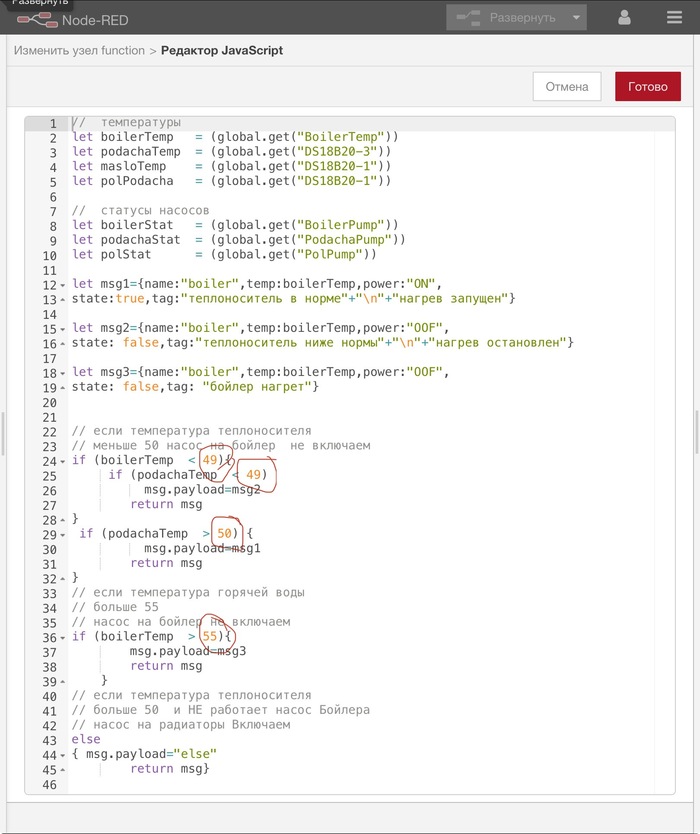This screenshot has width=700, height=834.
Task: Click msg.payload=msg3 on line 37
Action: [x=188, y=651]
